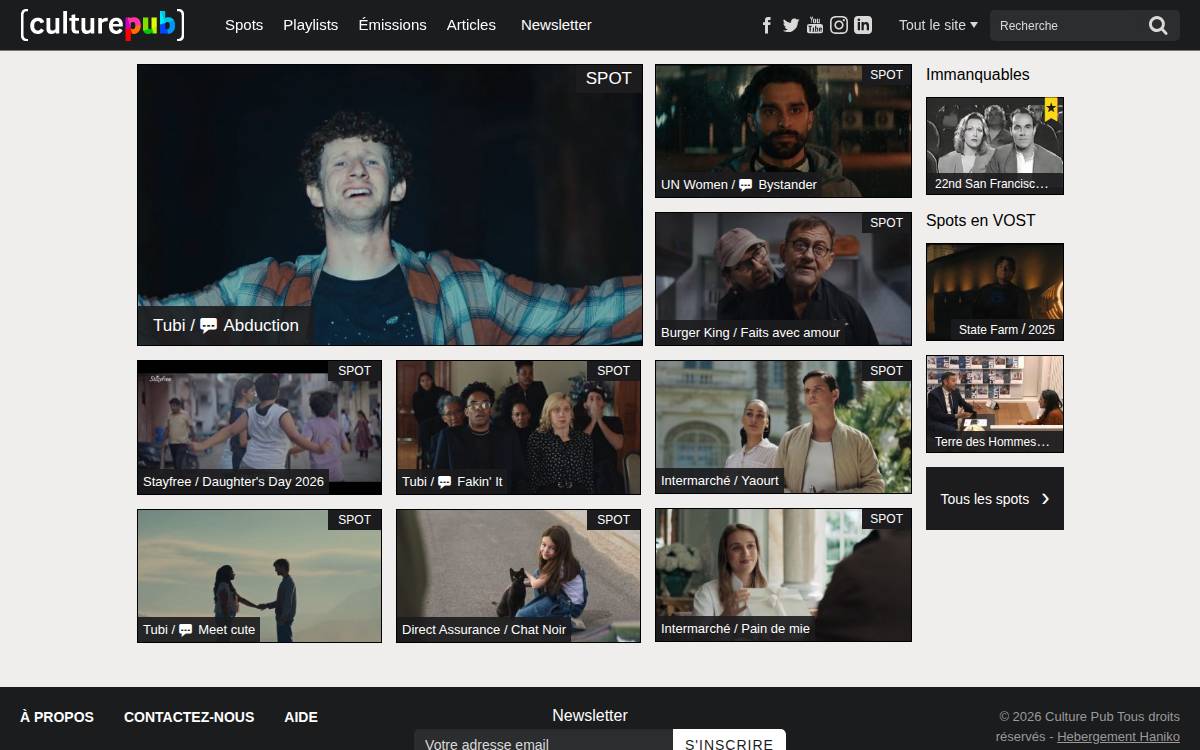The image size is (1200, 750).
Task: Open 22nd San Francisco Immanquables thumbnail
Action: point(995,146)
